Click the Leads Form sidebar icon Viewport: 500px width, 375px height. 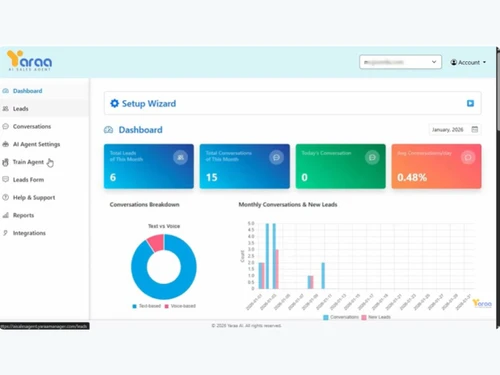click(x=5, y=179)
